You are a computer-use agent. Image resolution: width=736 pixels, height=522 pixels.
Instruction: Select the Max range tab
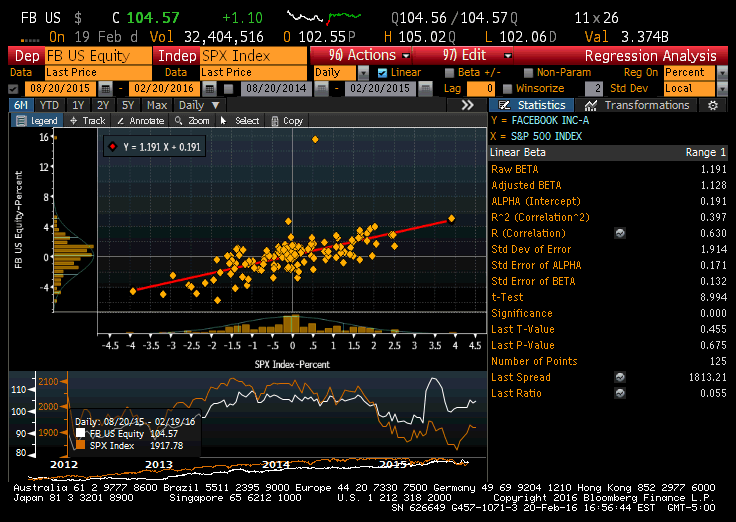click(x=157, y=105)
